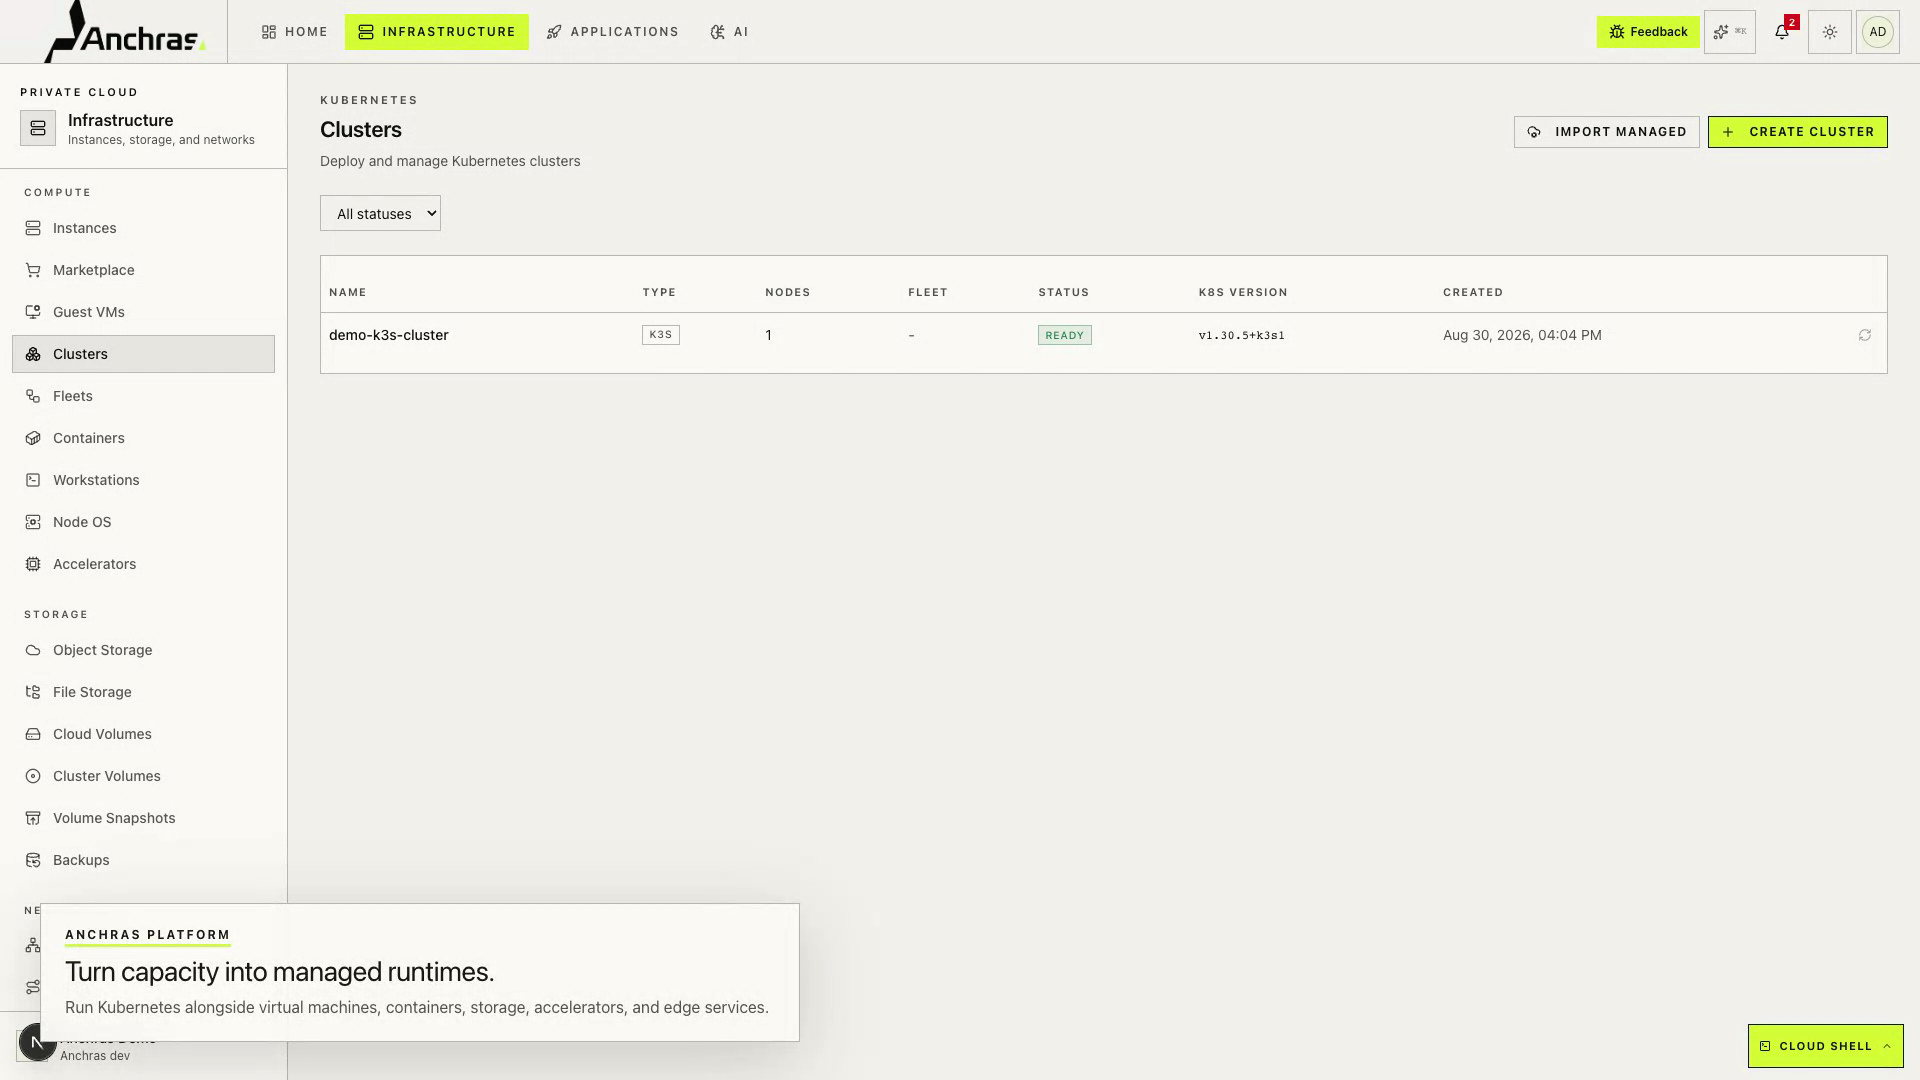Open the Backups page

(143, 860)
